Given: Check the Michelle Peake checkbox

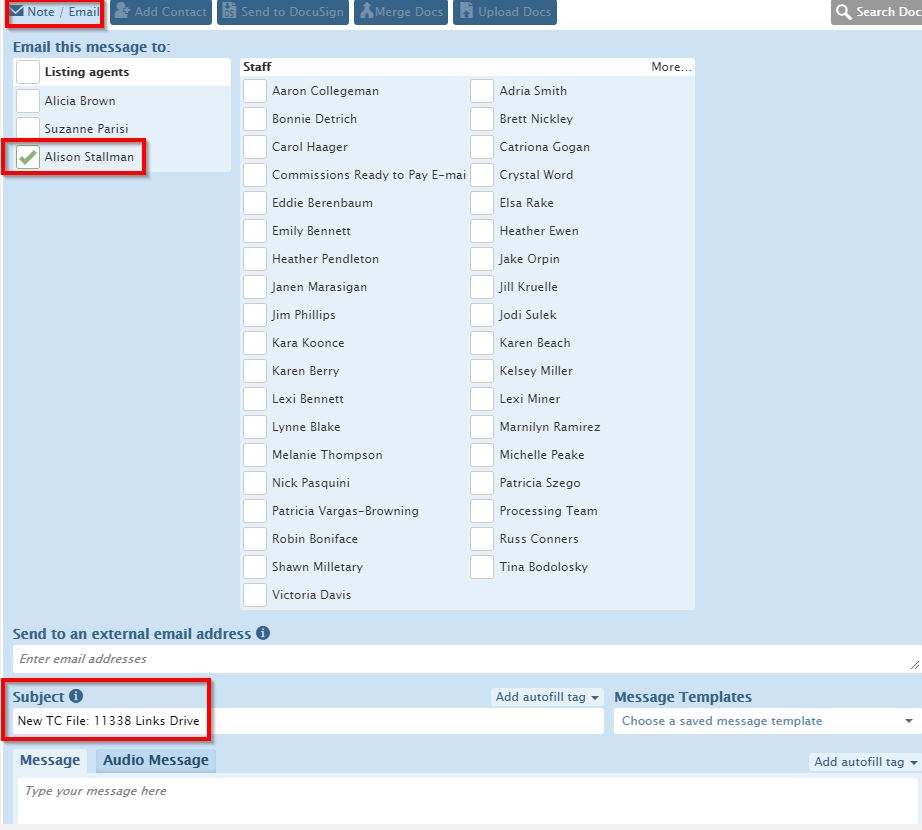Looking at the screenshot, I should tap(482, 455).
